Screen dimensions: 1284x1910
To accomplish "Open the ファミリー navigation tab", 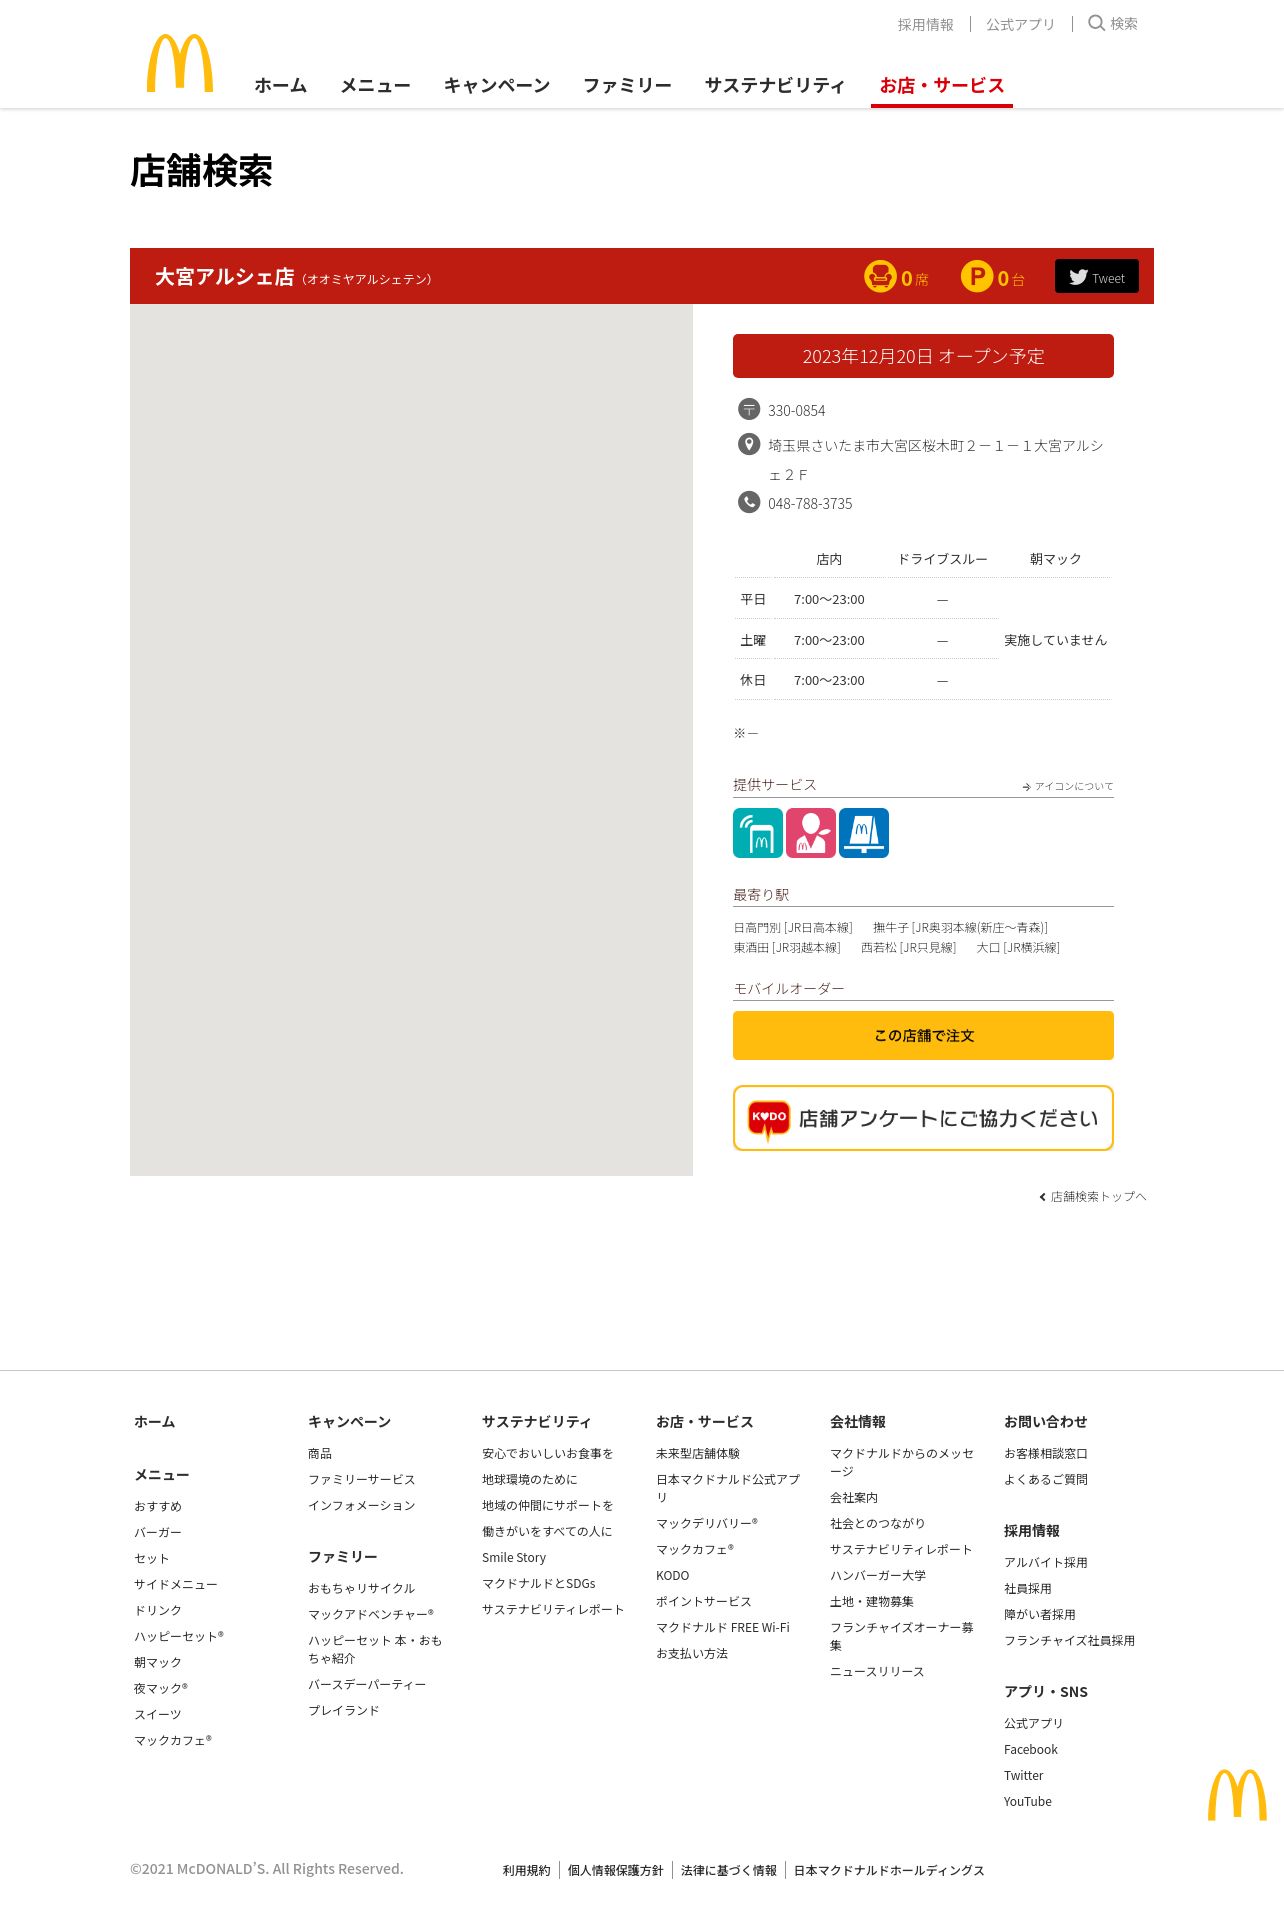I will pyautogui.click(x=628, y=86).
